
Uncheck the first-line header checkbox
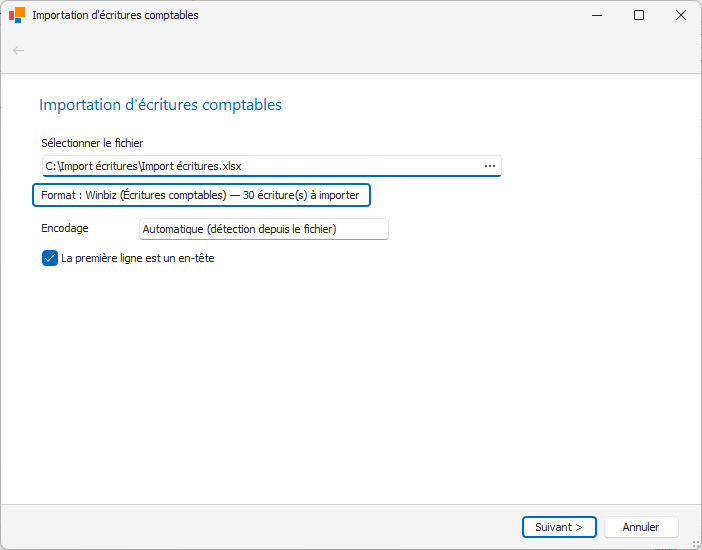50,258
